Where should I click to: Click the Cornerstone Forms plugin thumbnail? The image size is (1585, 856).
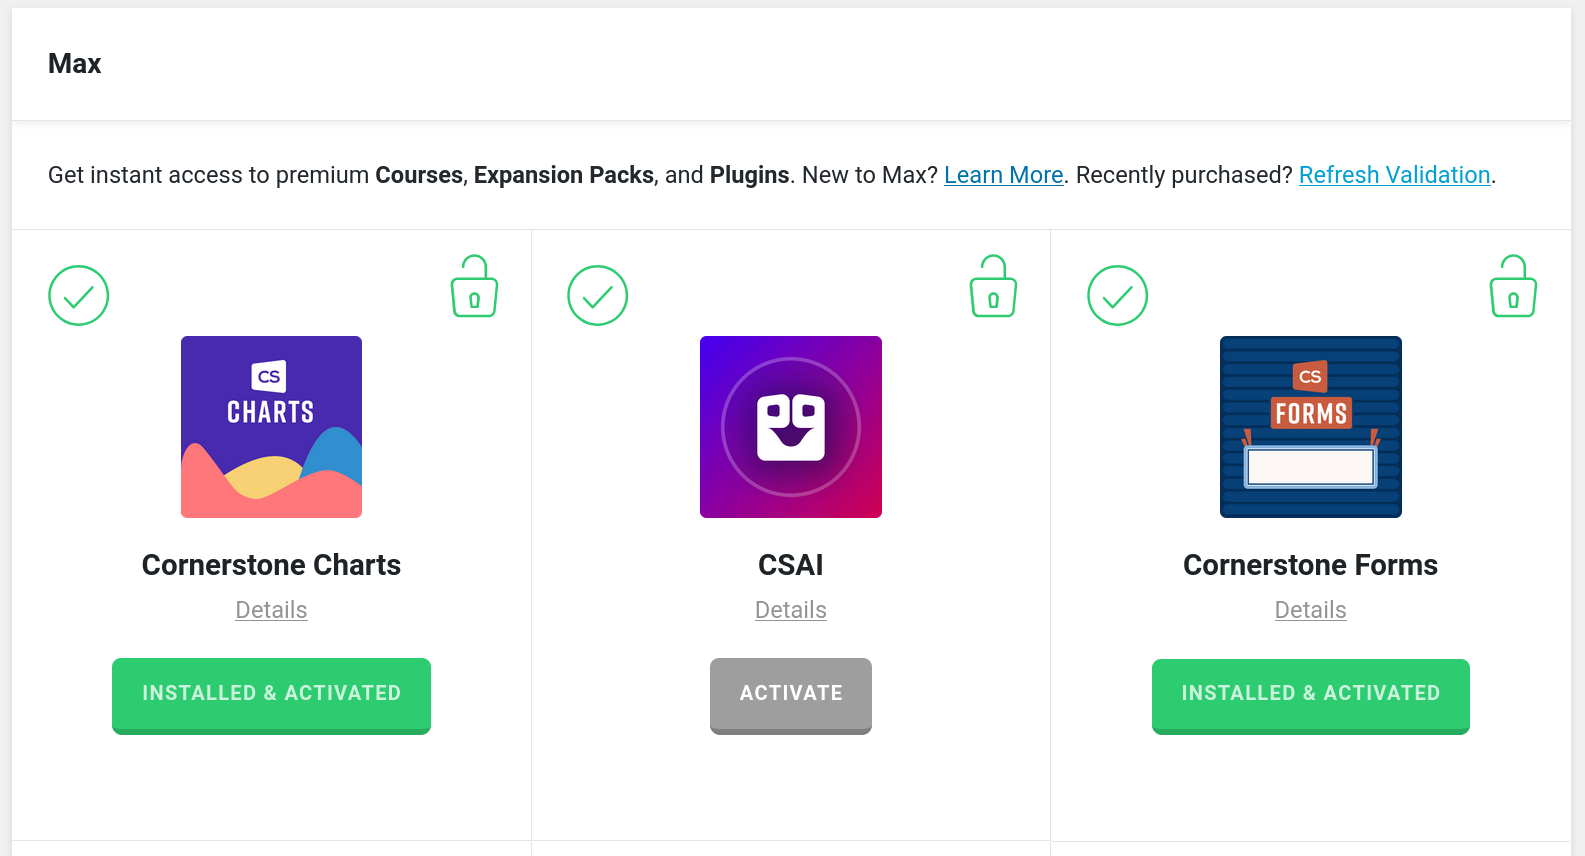point(1310,427)
